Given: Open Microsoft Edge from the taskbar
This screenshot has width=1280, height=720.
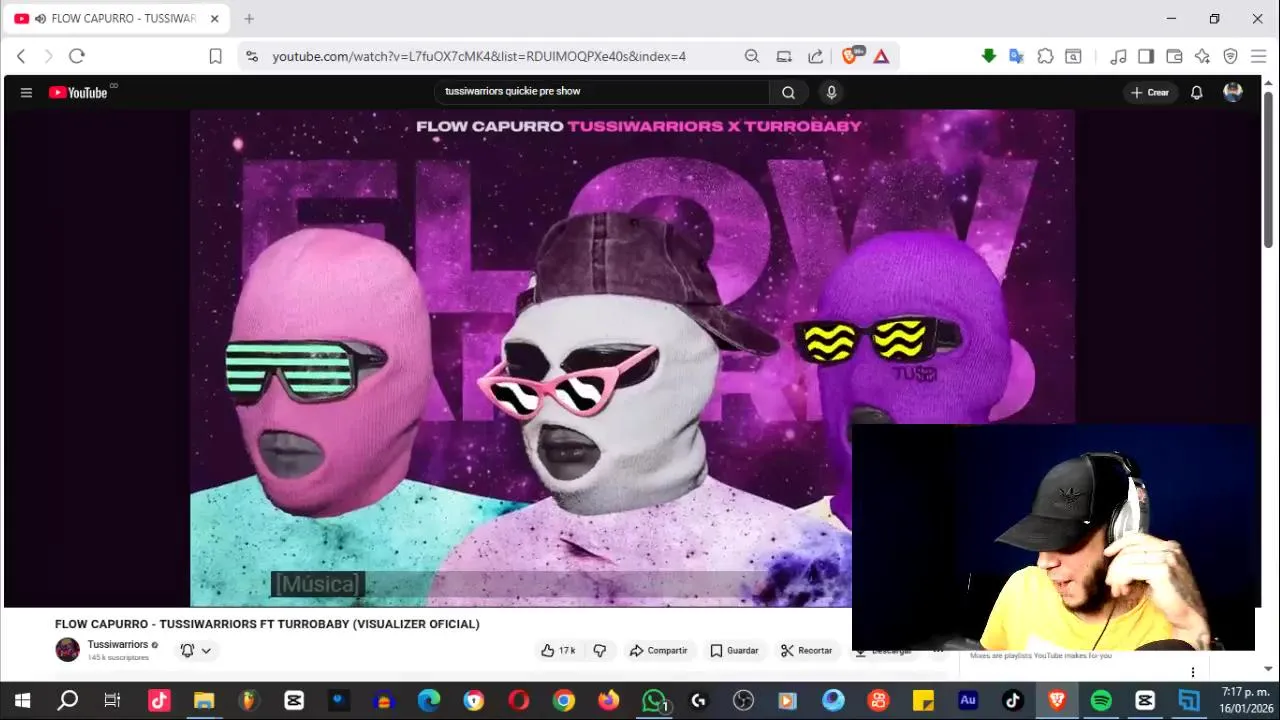Looking at the screenshot, I should pyautogui.click(x=428, y=700).
